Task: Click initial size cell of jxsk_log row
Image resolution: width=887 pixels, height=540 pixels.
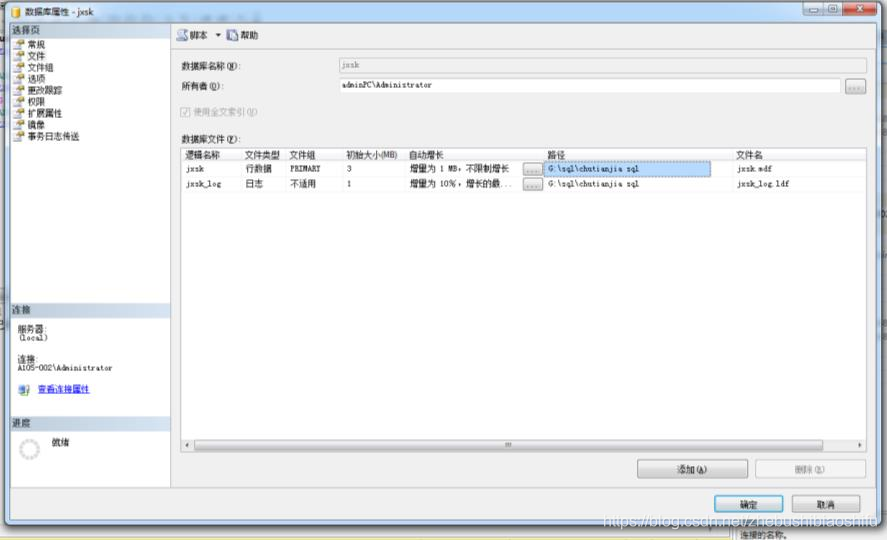Action: click(374, 184)
